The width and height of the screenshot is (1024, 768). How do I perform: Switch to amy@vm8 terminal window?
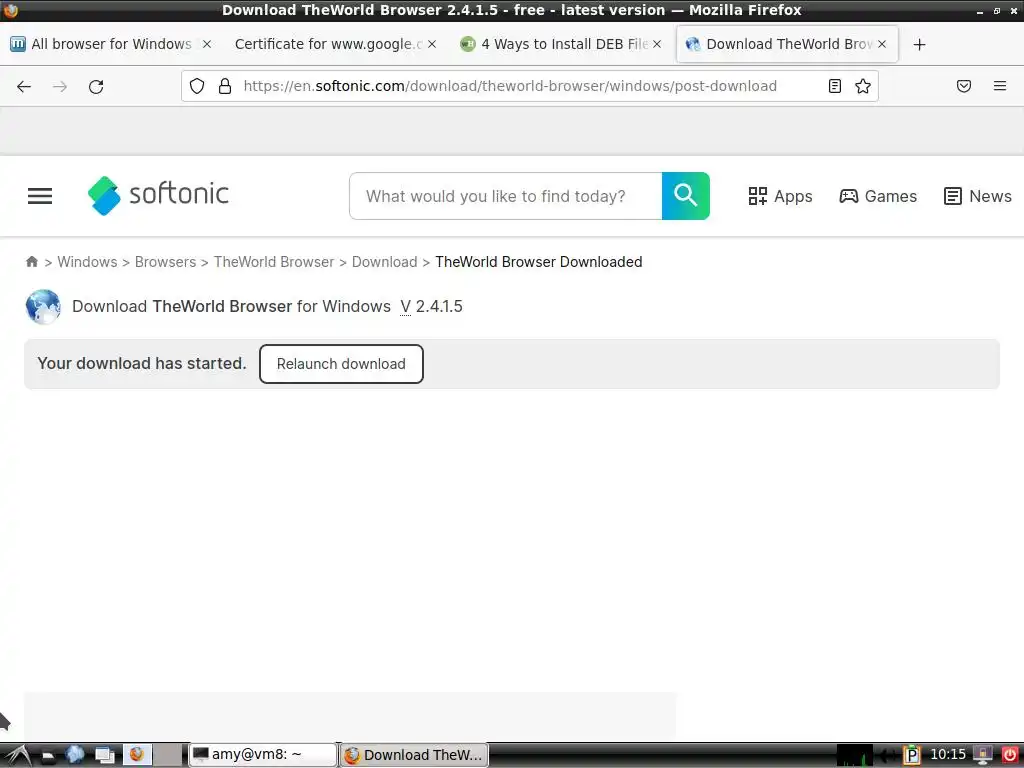tap(263, 755)
